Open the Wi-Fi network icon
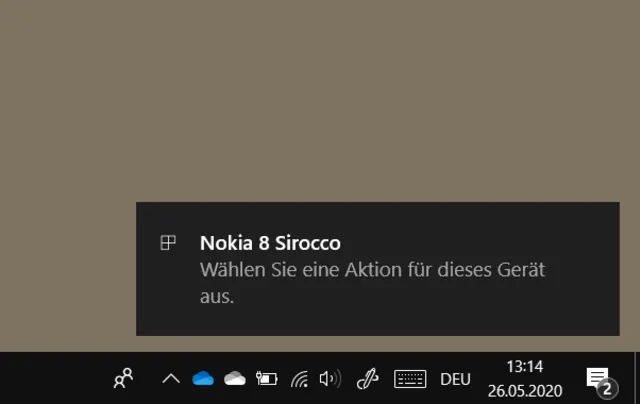640x404 pixels. [x=299, y=379]
